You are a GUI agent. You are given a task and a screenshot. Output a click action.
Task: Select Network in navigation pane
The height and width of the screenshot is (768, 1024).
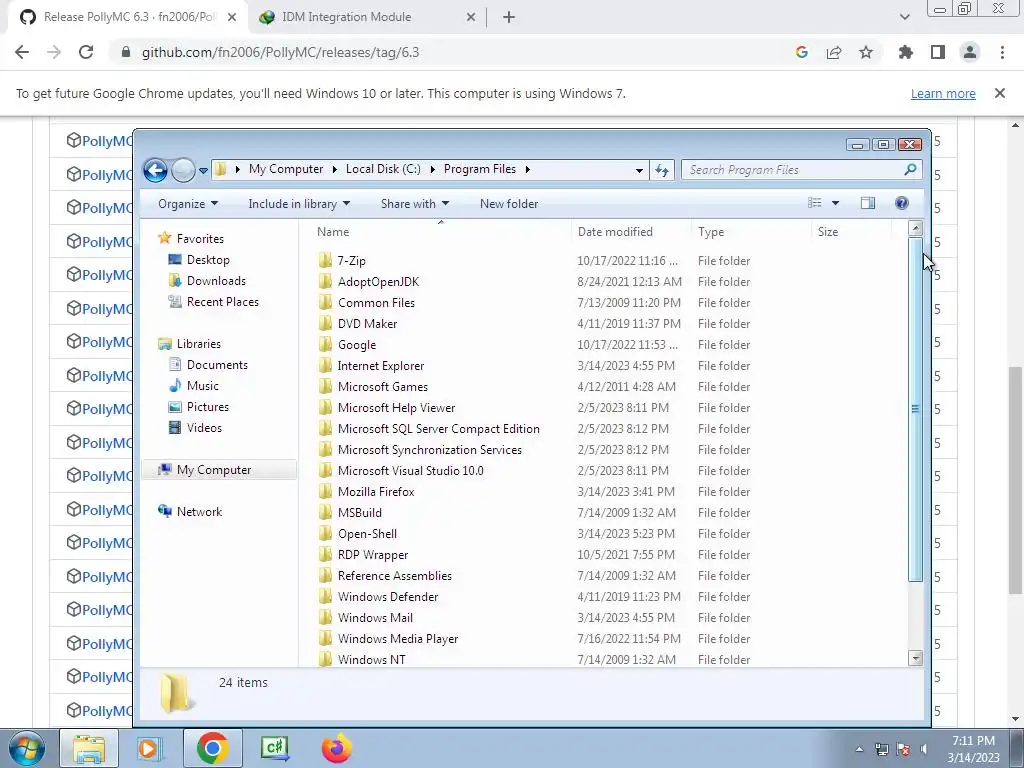[199, 511]
